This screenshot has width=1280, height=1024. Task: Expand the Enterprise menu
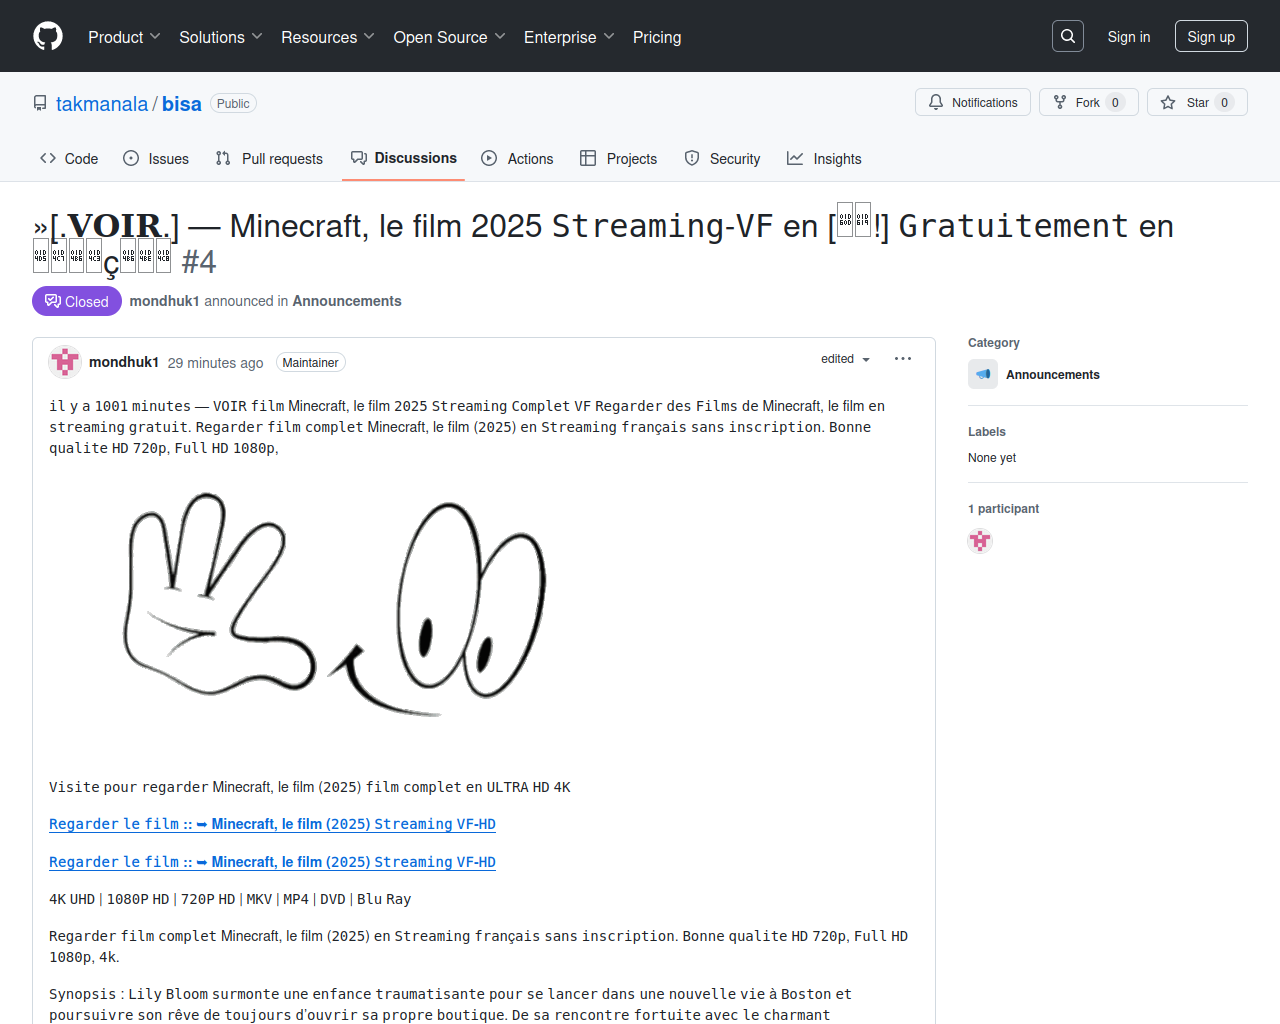point(569,37)
